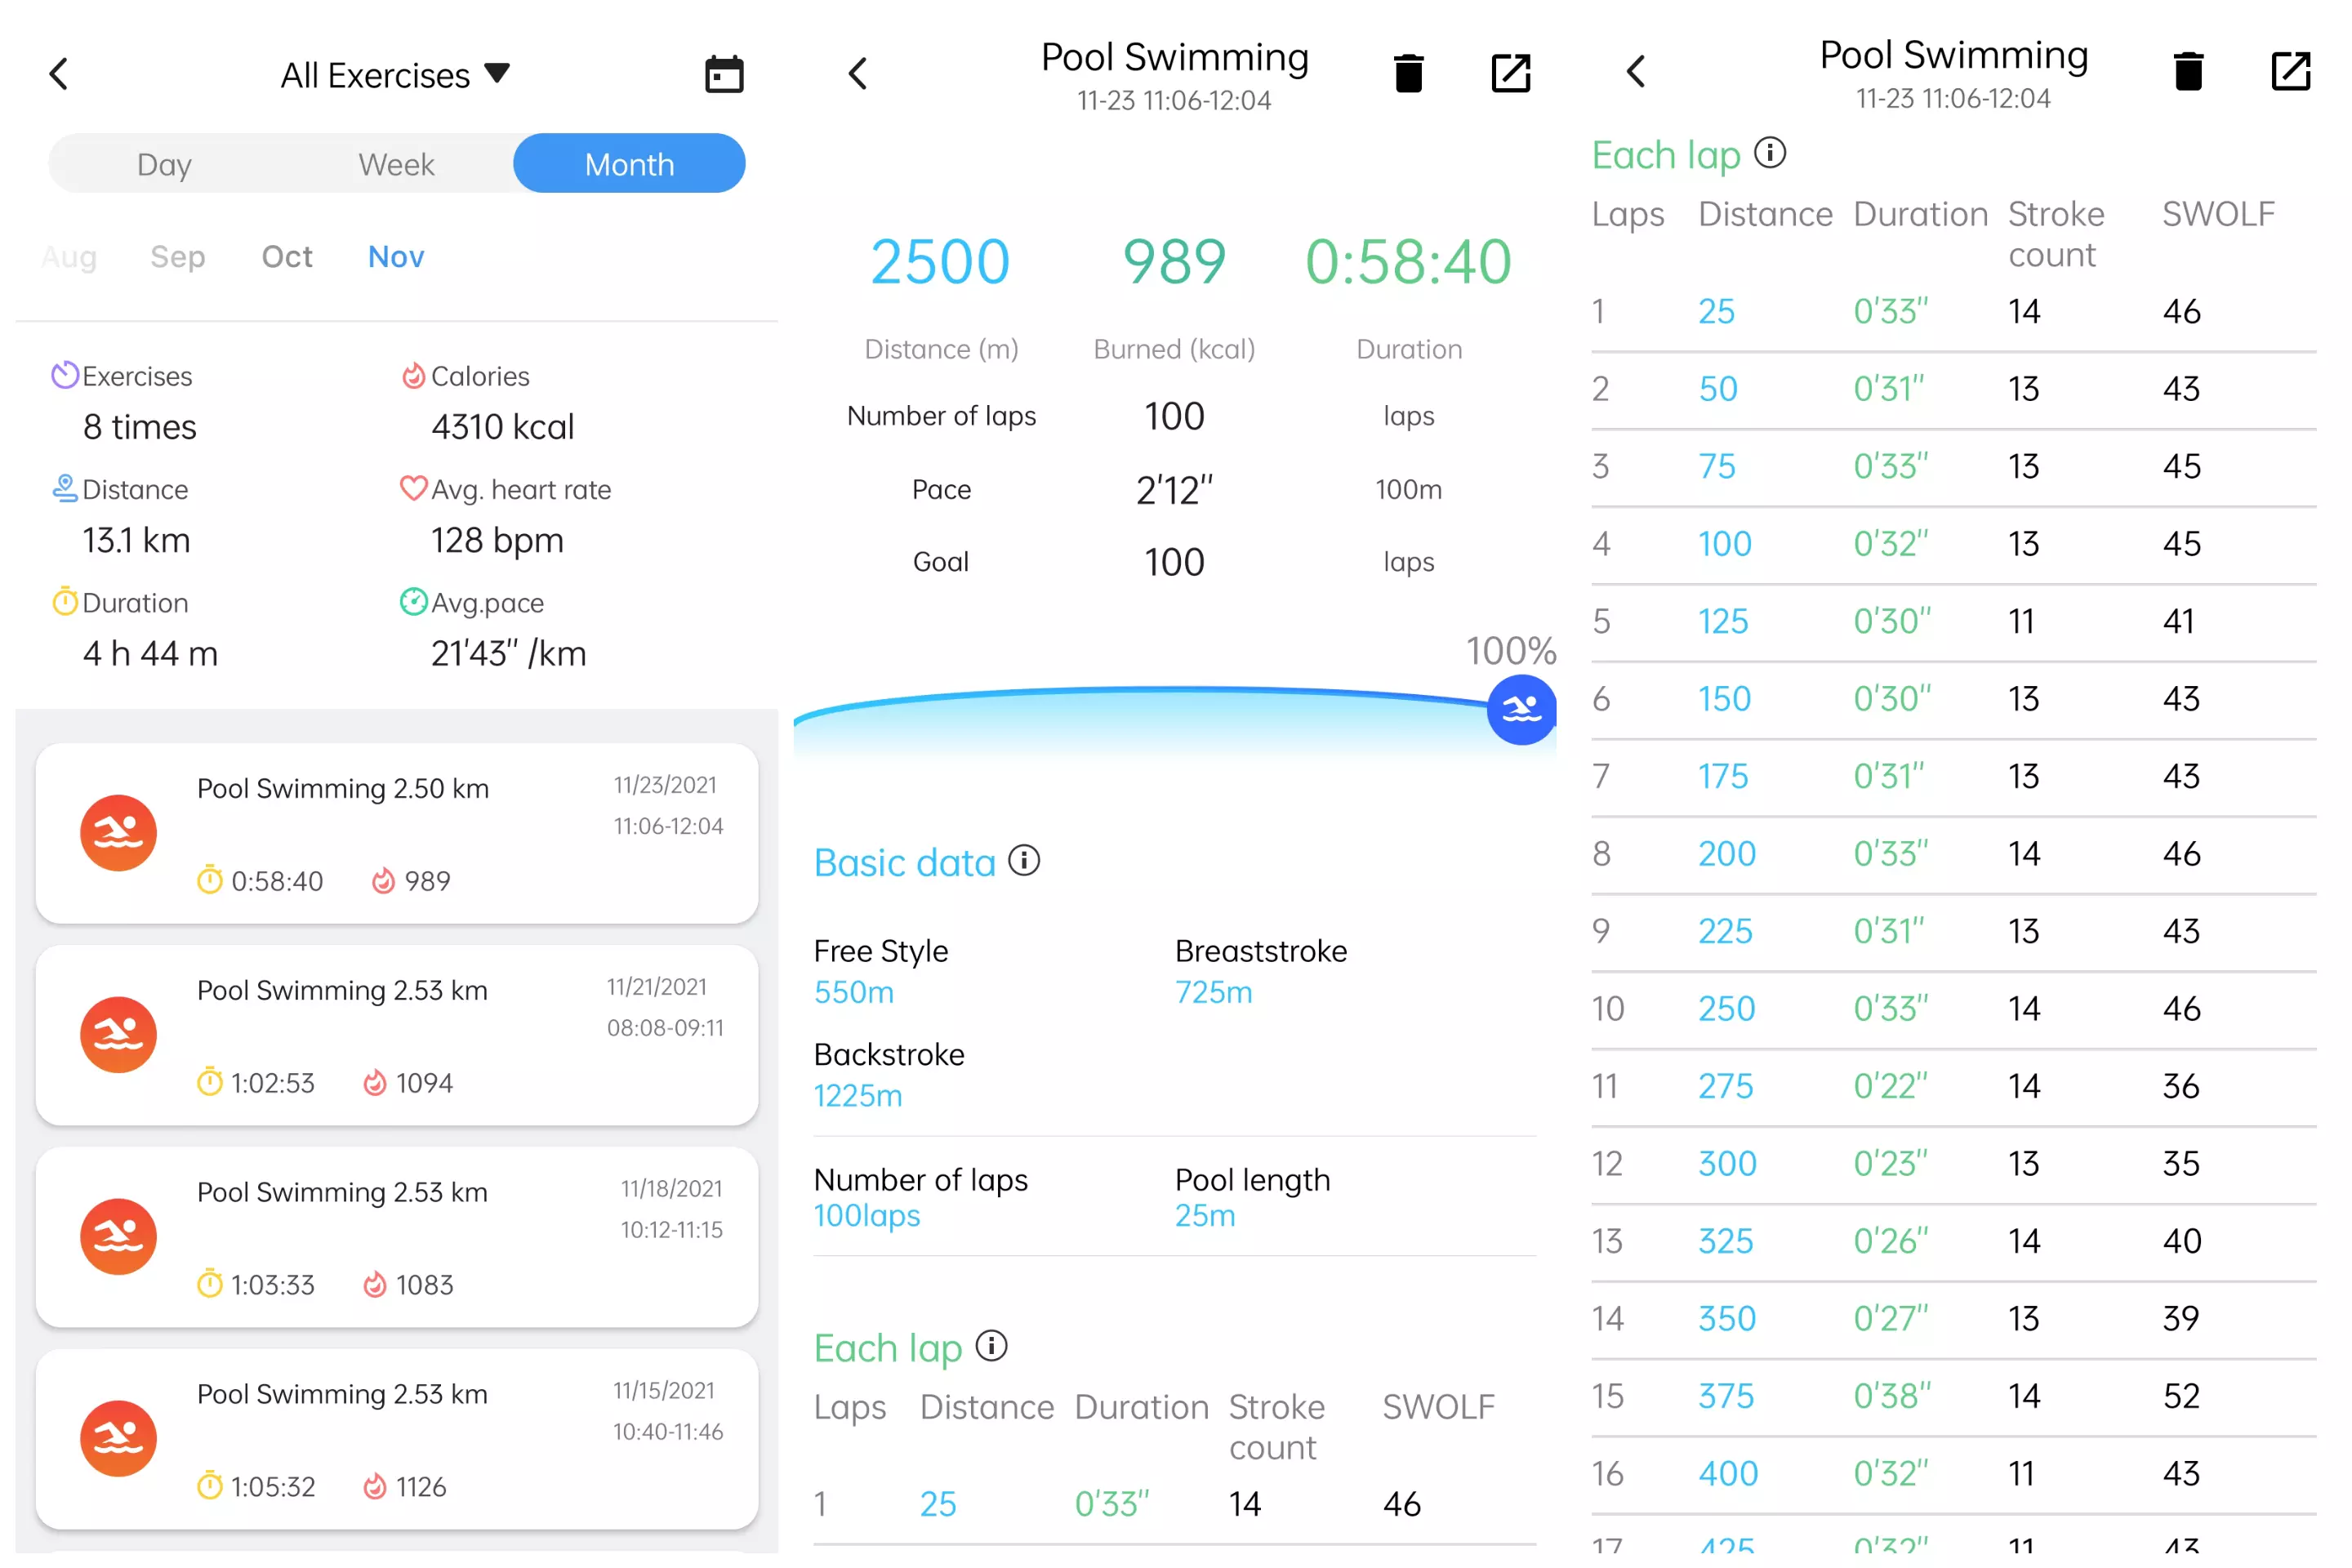The image size is (2352, 1568).
Task: Choose the Nov month tab
Action: pyautogui.click(x=396, y=257)
